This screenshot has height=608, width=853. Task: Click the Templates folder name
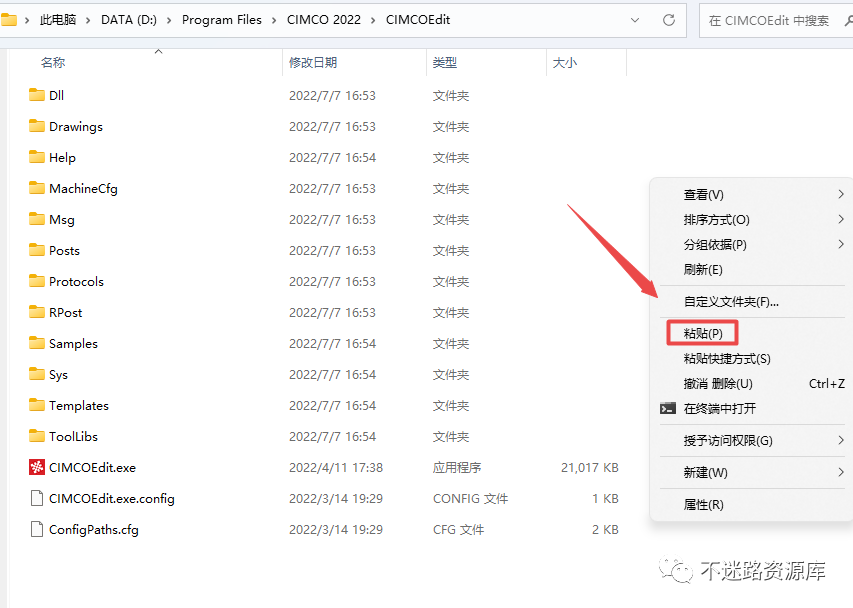click(x=79, y=406)
